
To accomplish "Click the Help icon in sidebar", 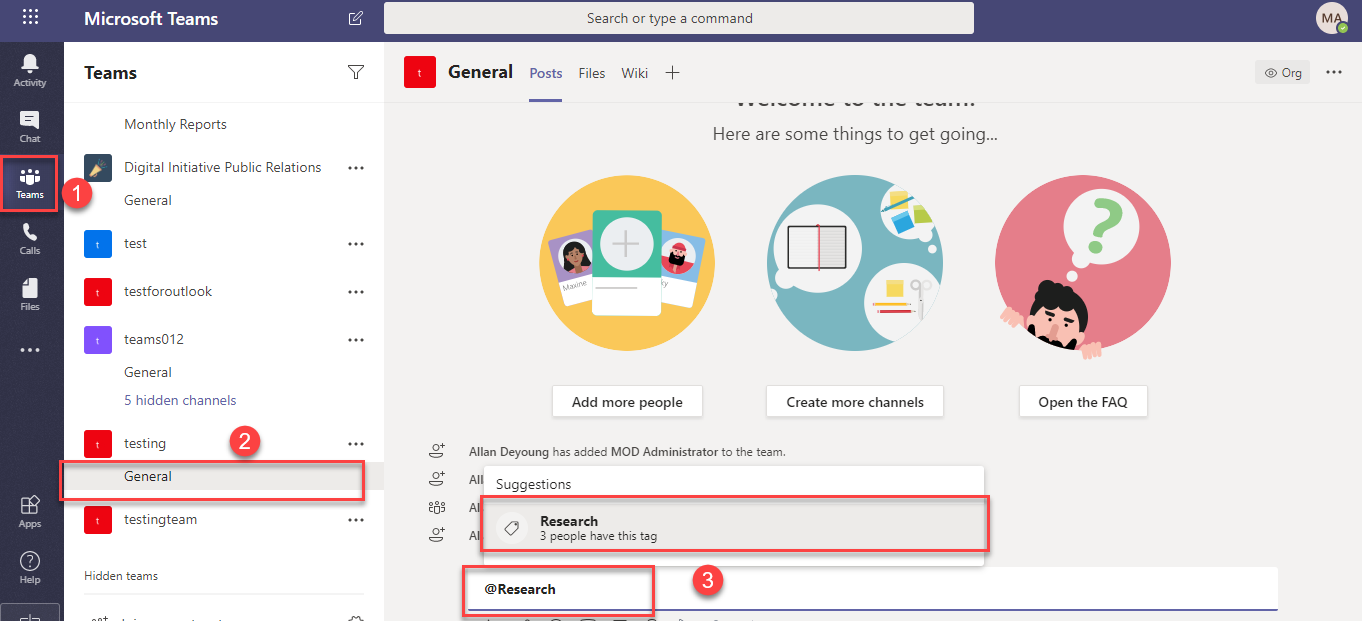I will point(30,567).
